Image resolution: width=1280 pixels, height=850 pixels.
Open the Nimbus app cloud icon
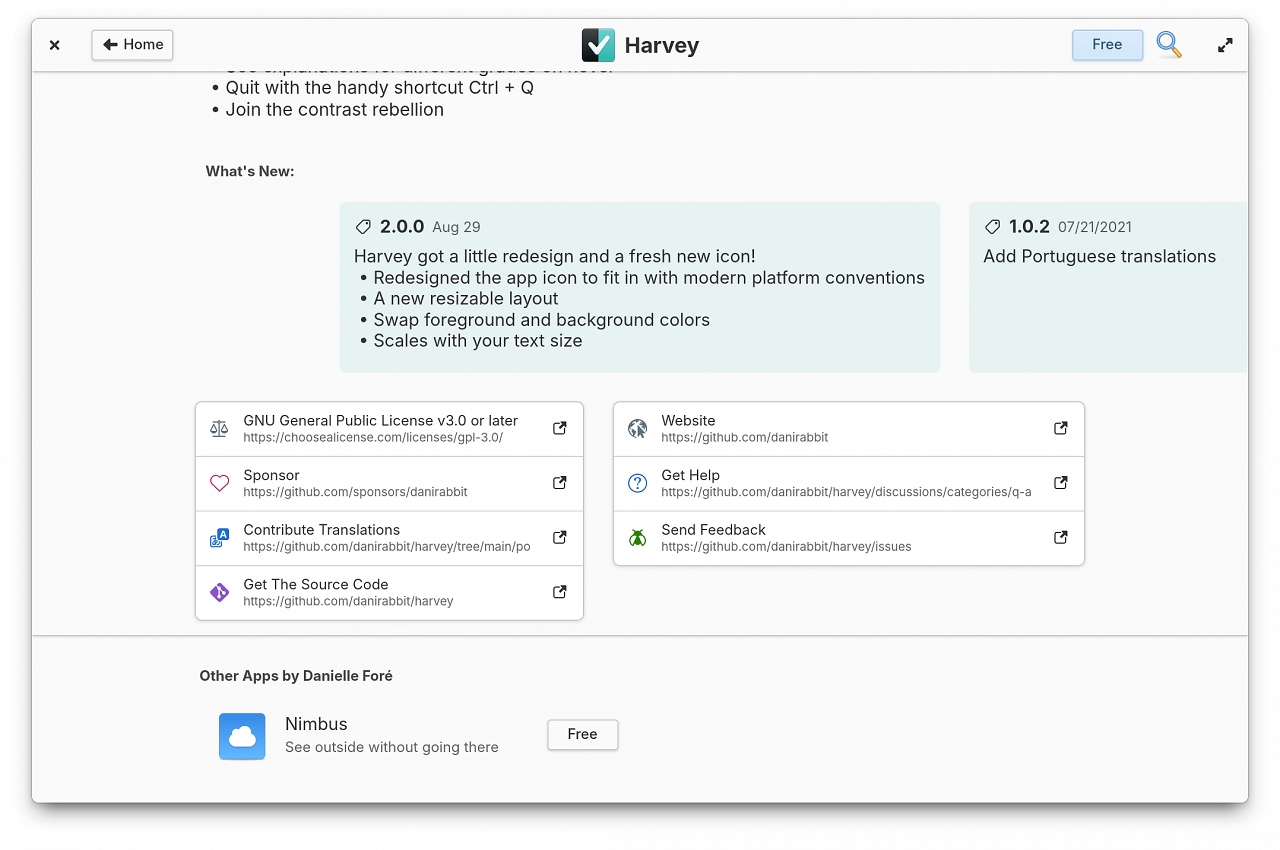[242, 736]
